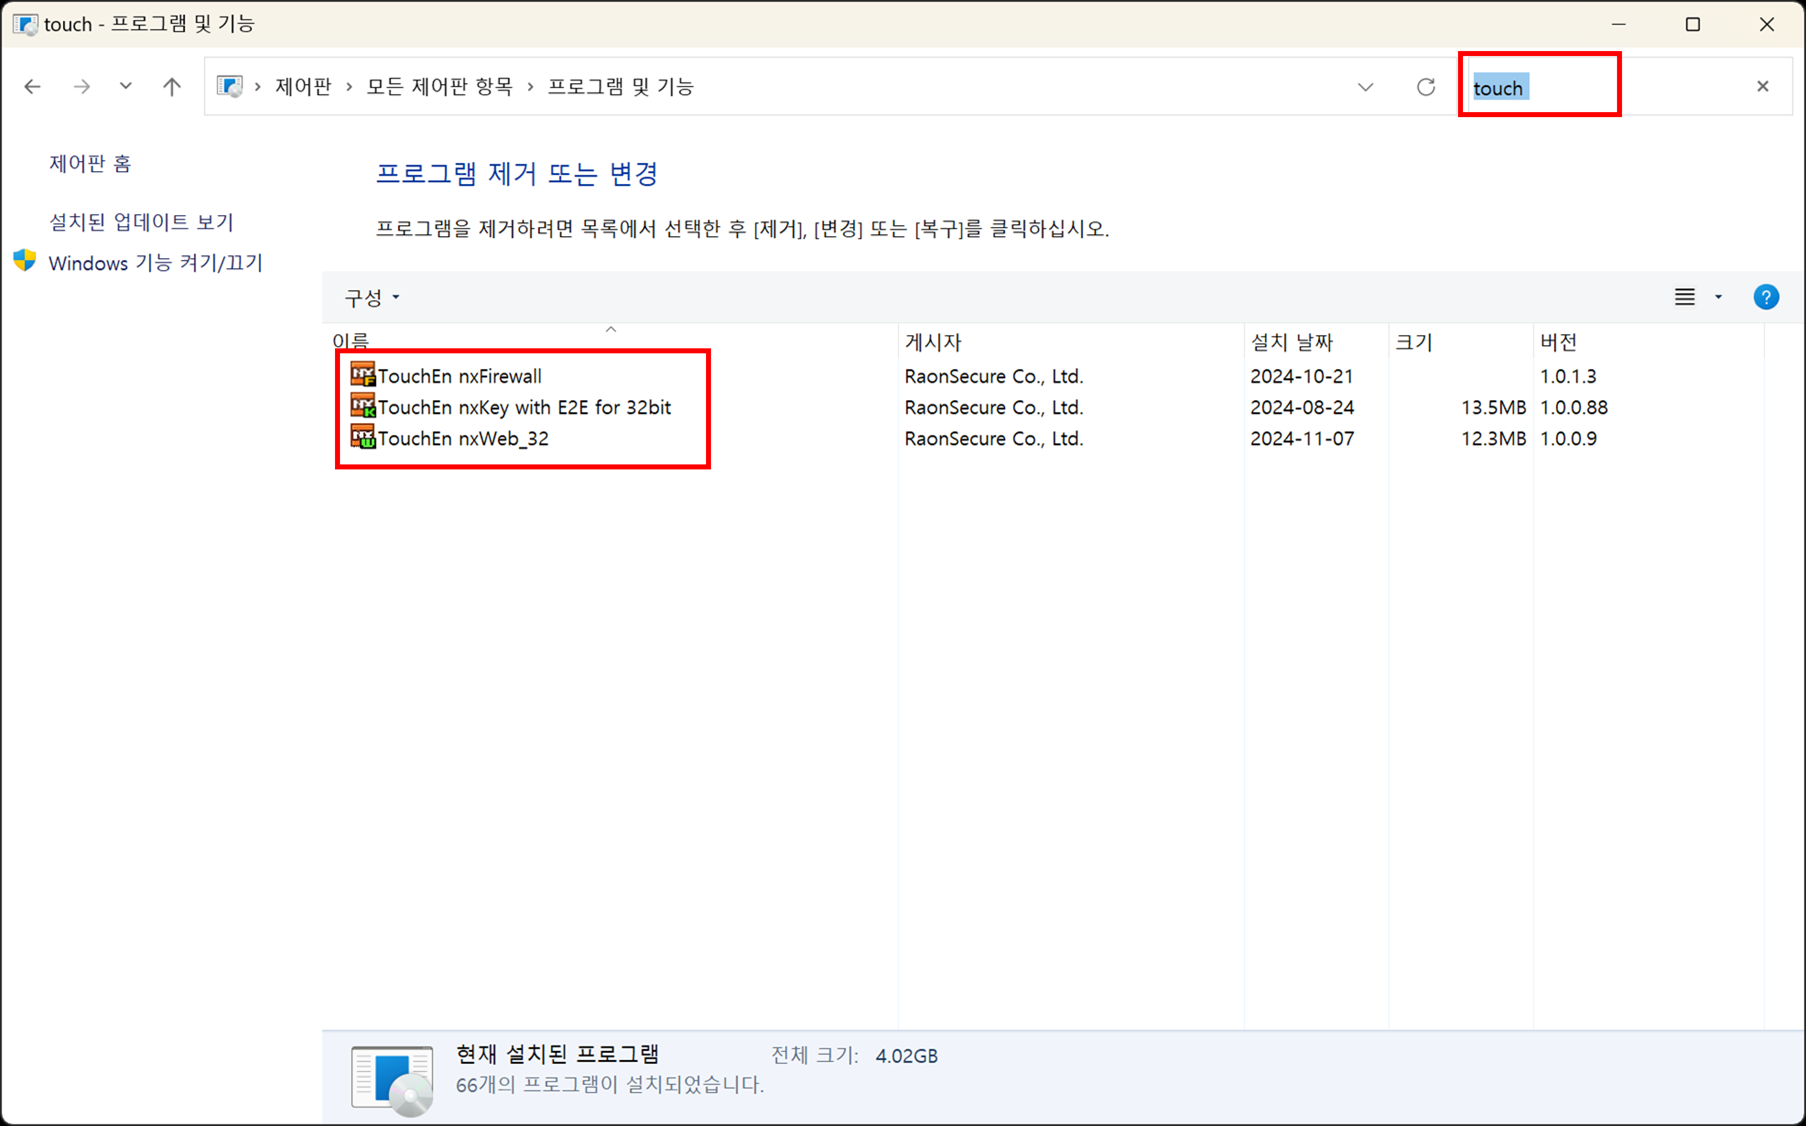This screenshot has height=1126, width=1806.
Task: Select TouchEn nxFirewall program
Action: click(x=459, y=376)
